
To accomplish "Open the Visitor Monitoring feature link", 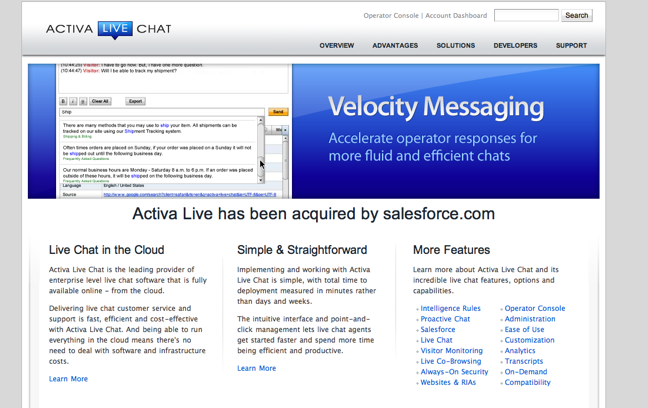I will [451, 351].
